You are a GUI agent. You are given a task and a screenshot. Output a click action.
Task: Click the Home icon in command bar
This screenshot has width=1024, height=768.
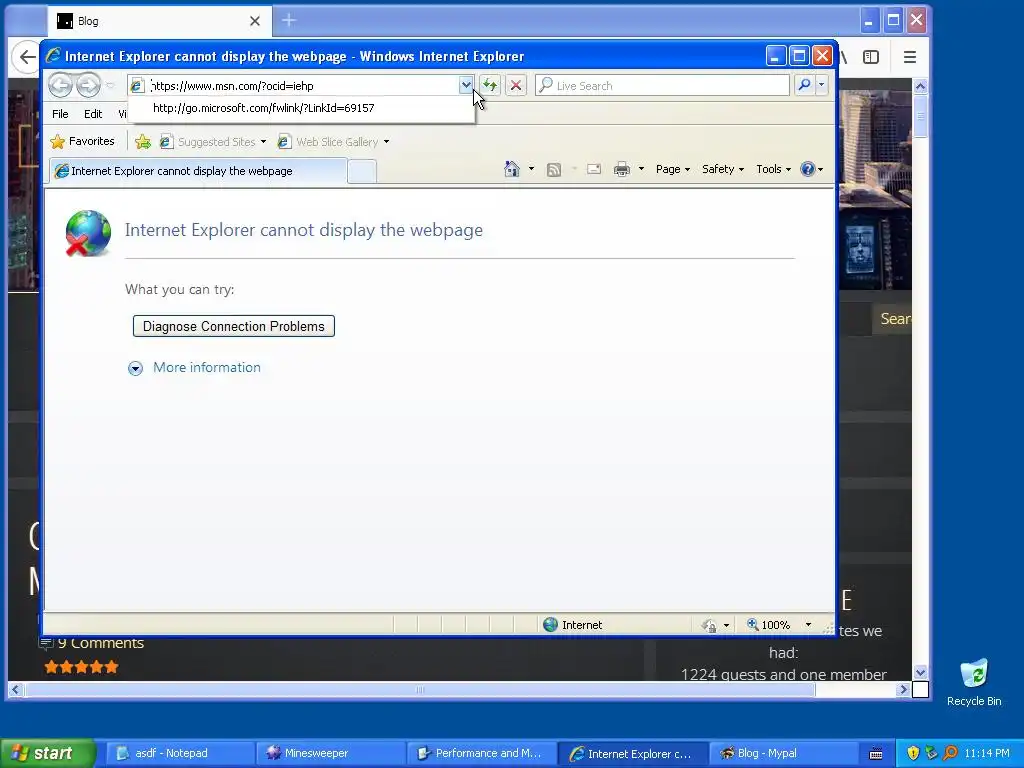[x=512, y=169]
